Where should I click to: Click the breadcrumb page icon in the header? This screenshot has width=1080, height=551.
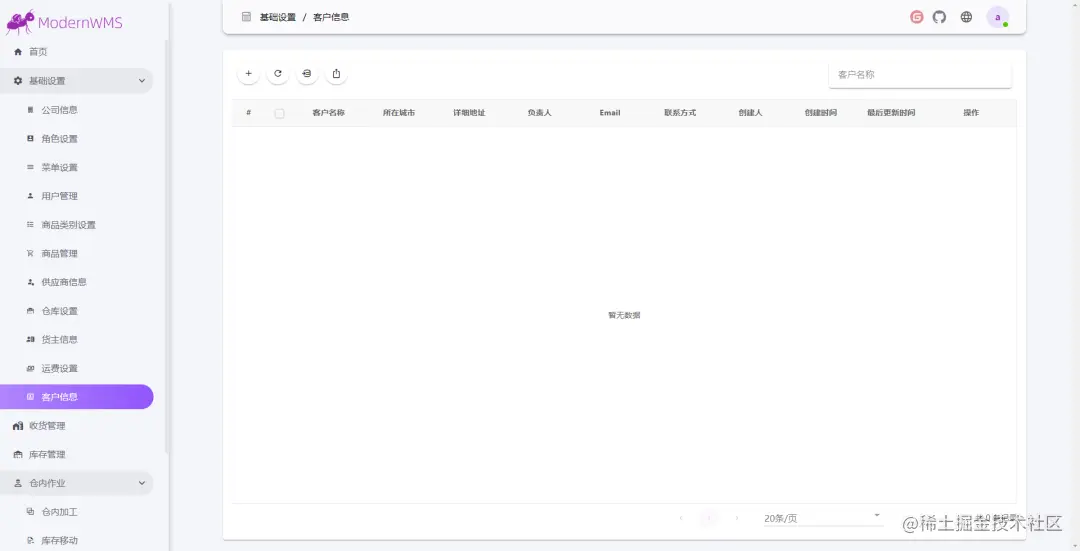pos(246,17)
